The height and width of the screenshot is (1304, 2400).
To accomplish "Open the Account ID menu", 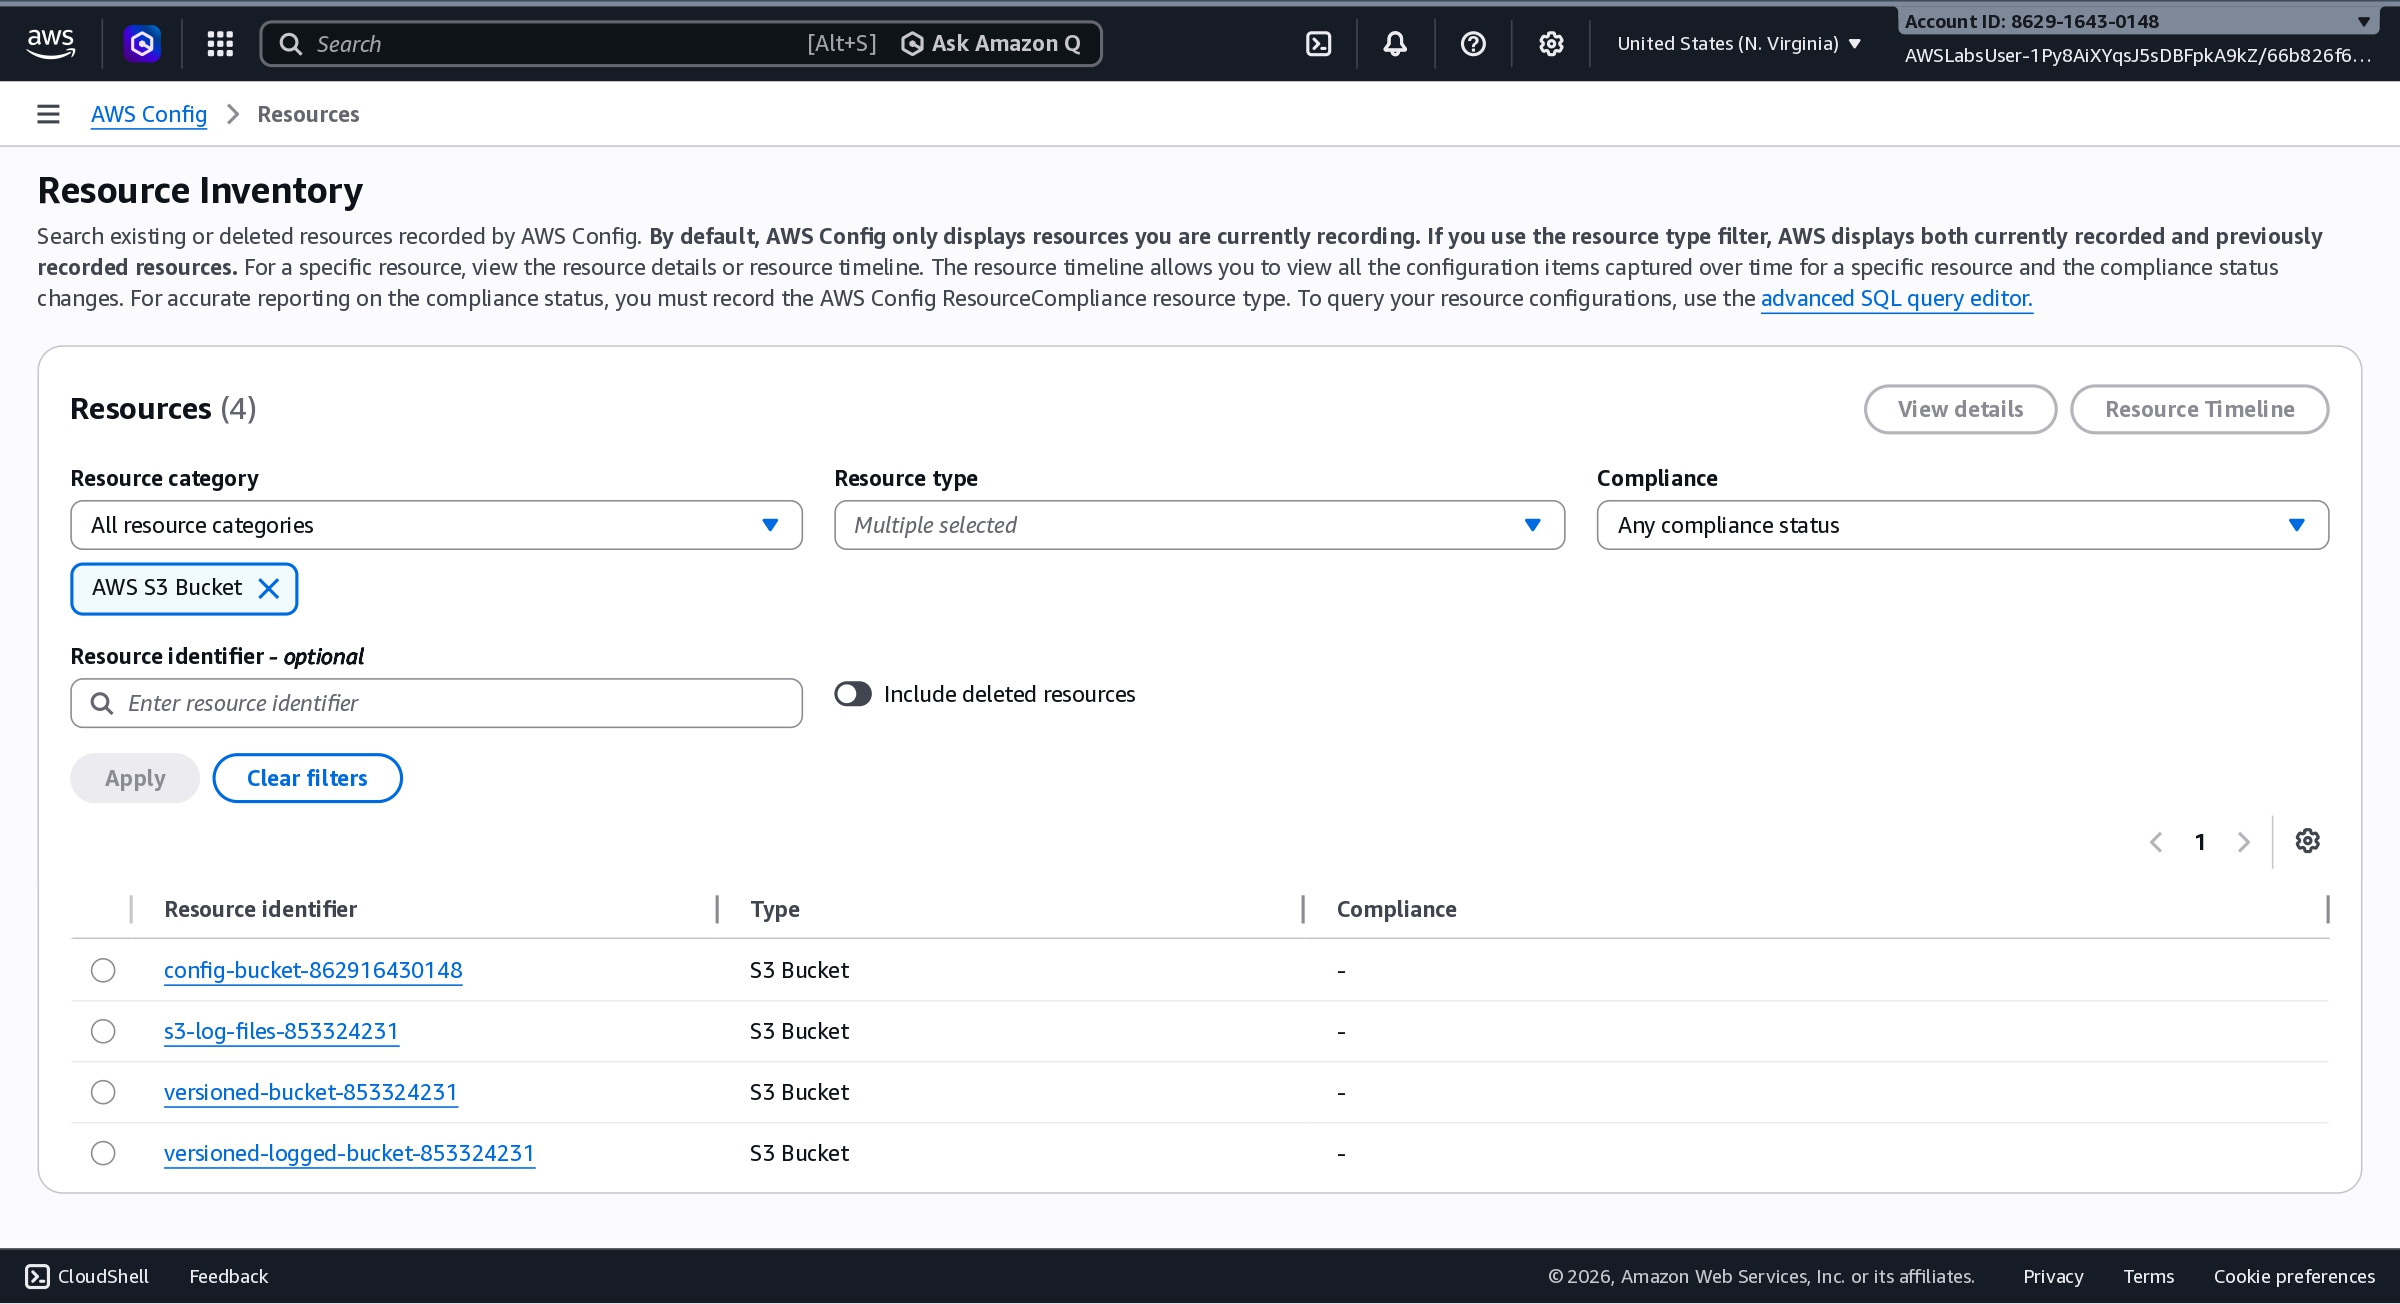I will pos(2138,21).
